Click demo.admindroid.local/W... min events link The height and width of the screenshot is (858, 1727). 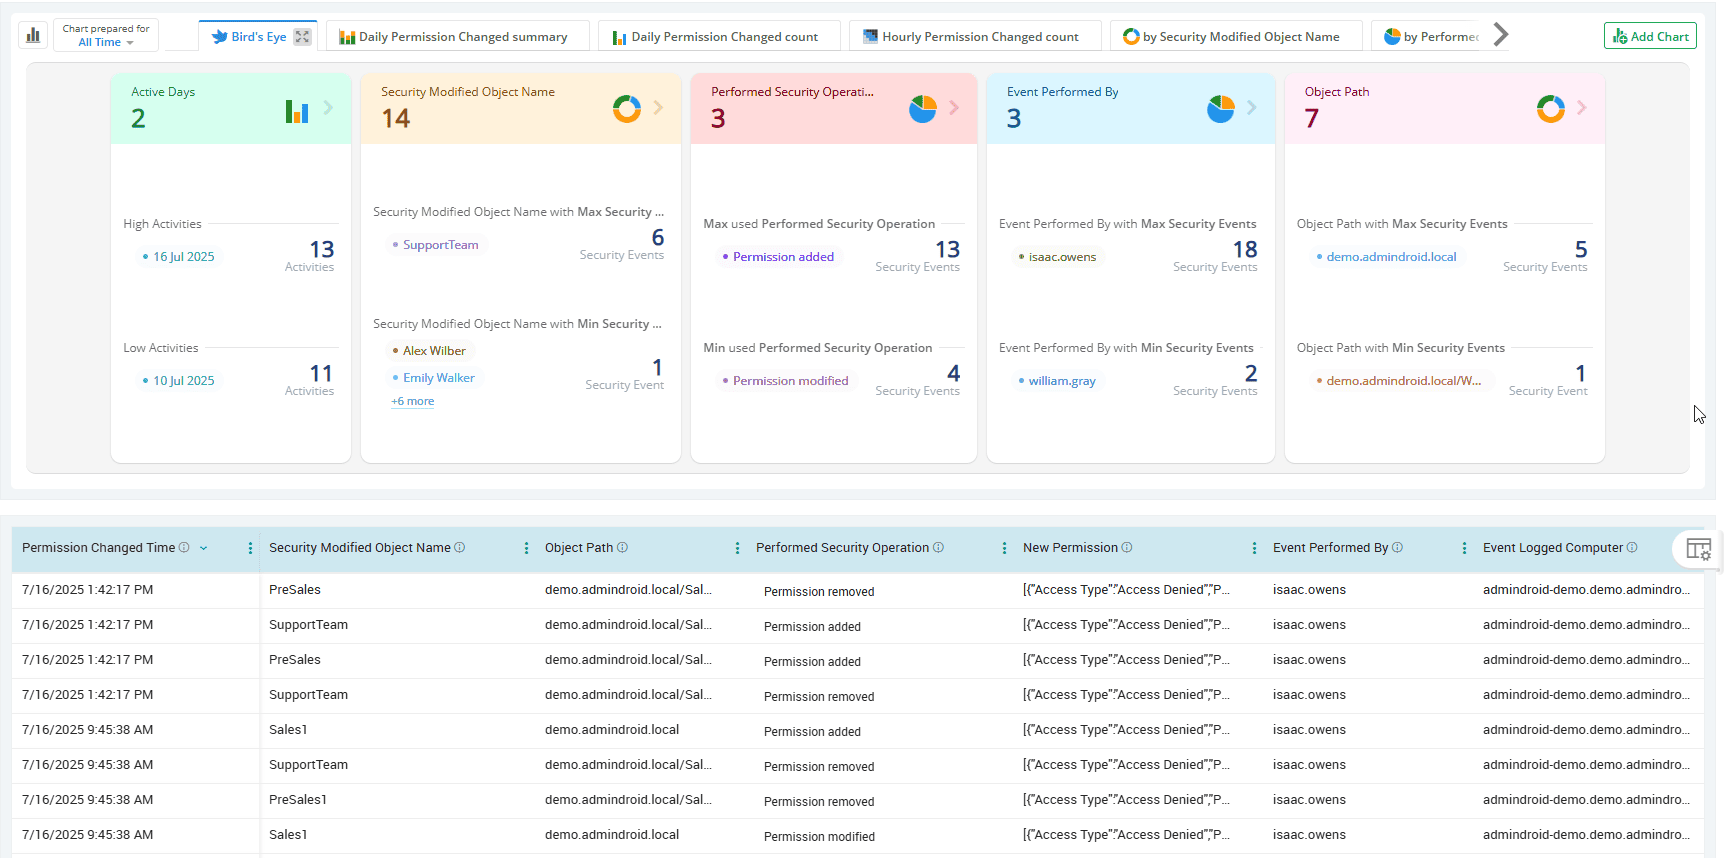coord(1404,381)
